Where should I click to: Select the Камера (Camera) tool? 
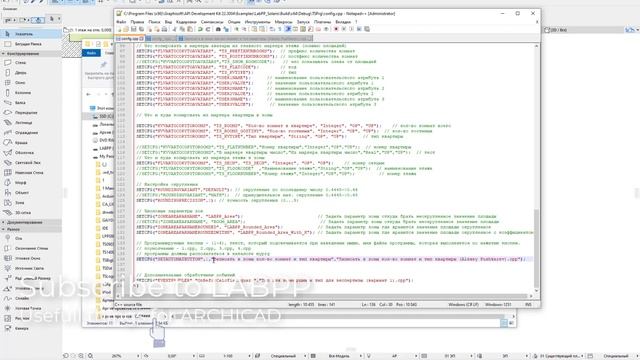[x=31, y=329]
